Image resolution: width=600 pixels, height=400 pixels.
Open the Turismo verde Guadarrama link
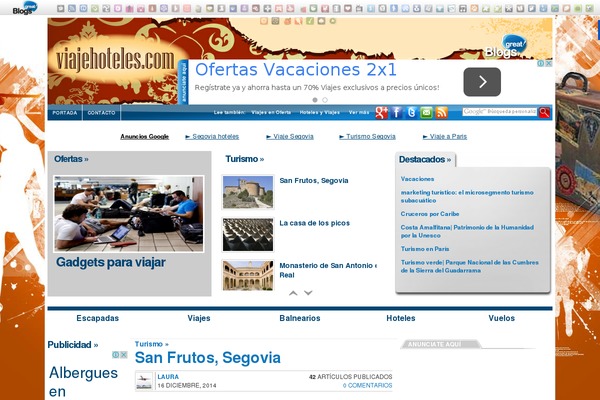[x=470, y=266]
